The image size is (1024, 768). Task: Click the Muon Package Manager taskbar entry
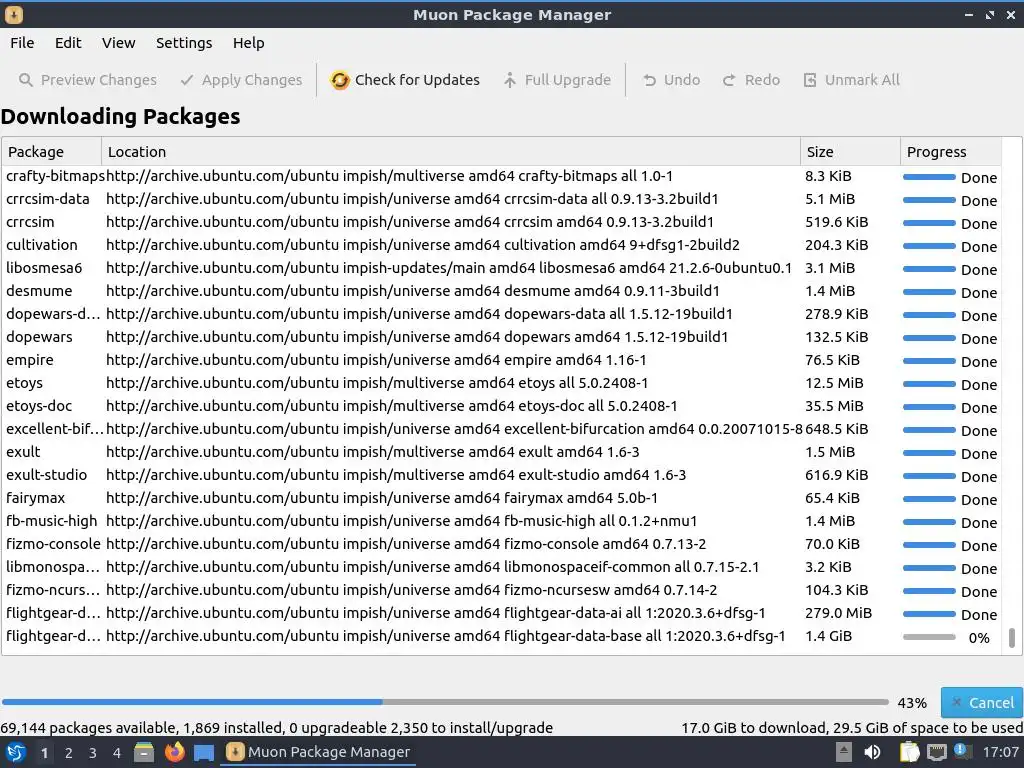coord(319,752)
